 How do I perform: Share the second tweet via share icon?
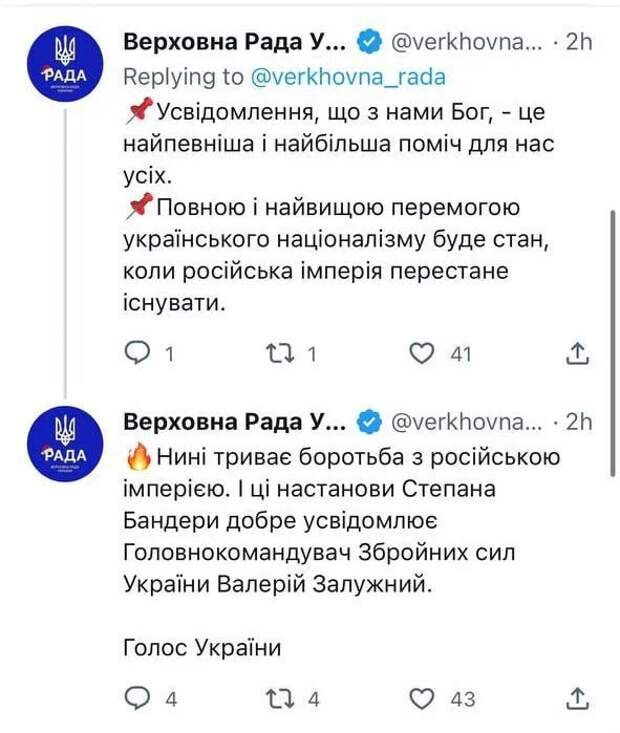[577, 698]
